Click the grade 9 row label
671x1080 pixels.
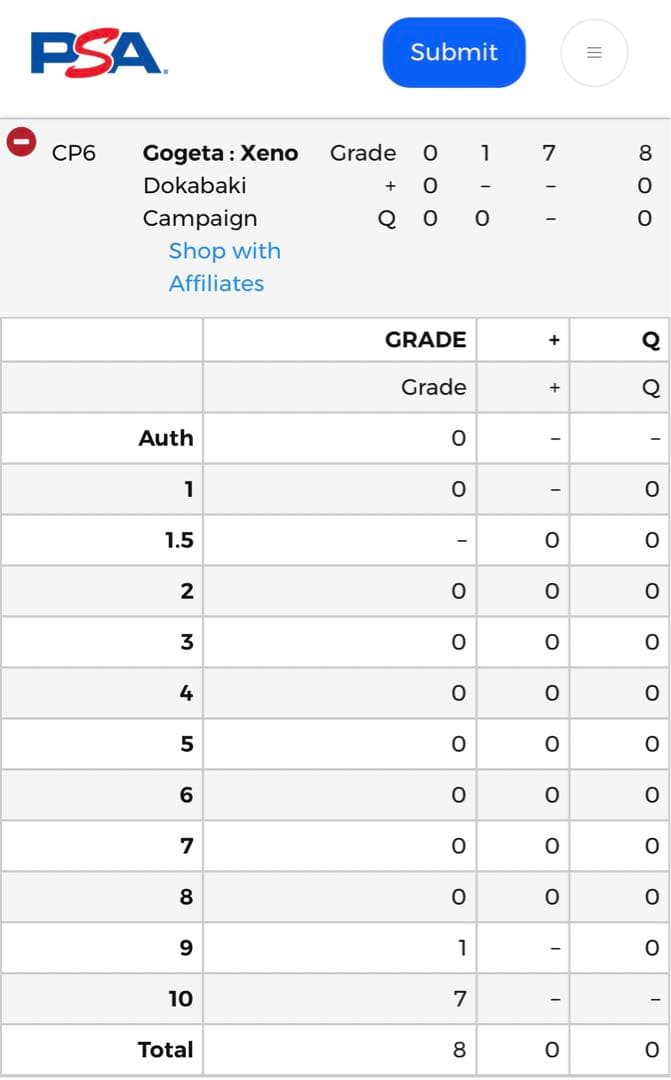187,948
